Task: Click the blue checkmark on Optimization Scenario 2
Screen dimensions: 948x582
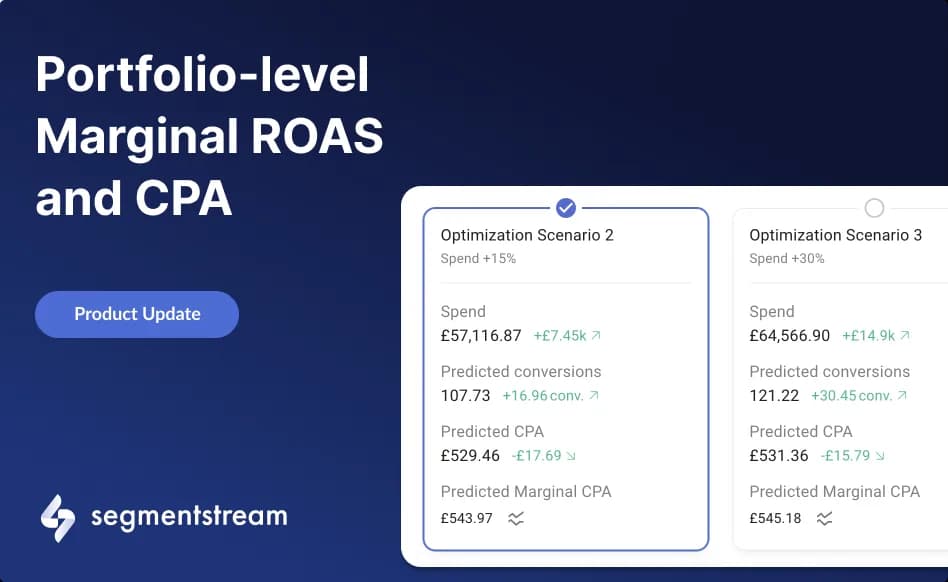Action: click(565, 208)
